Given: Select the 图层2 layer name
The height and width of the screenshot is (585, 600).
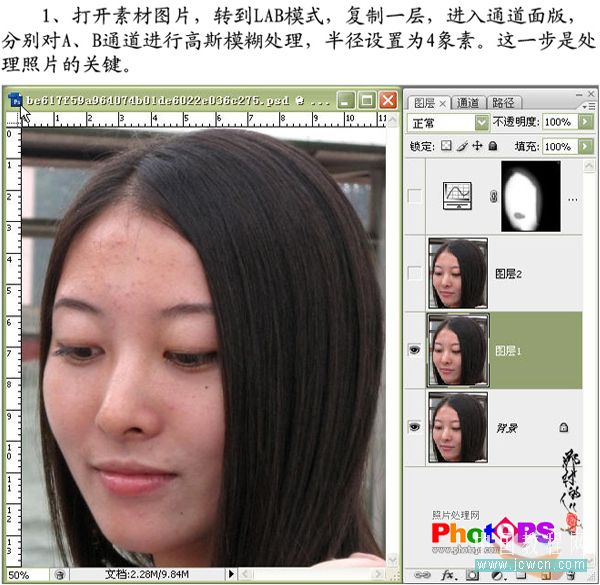Looking at the screenshot, I should coord(508,274).
